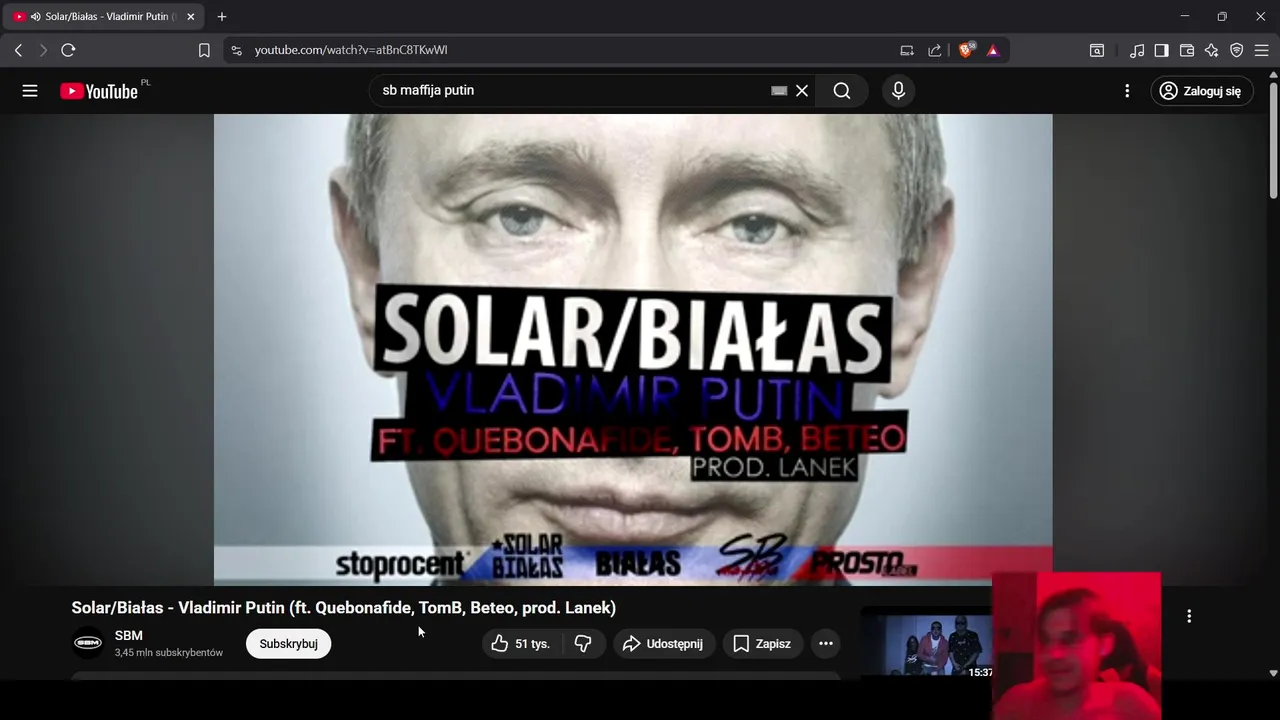Viewport: 1280px width, 720px height.
Task: Share this page from the address bar
Action: (x=934, y=50)
